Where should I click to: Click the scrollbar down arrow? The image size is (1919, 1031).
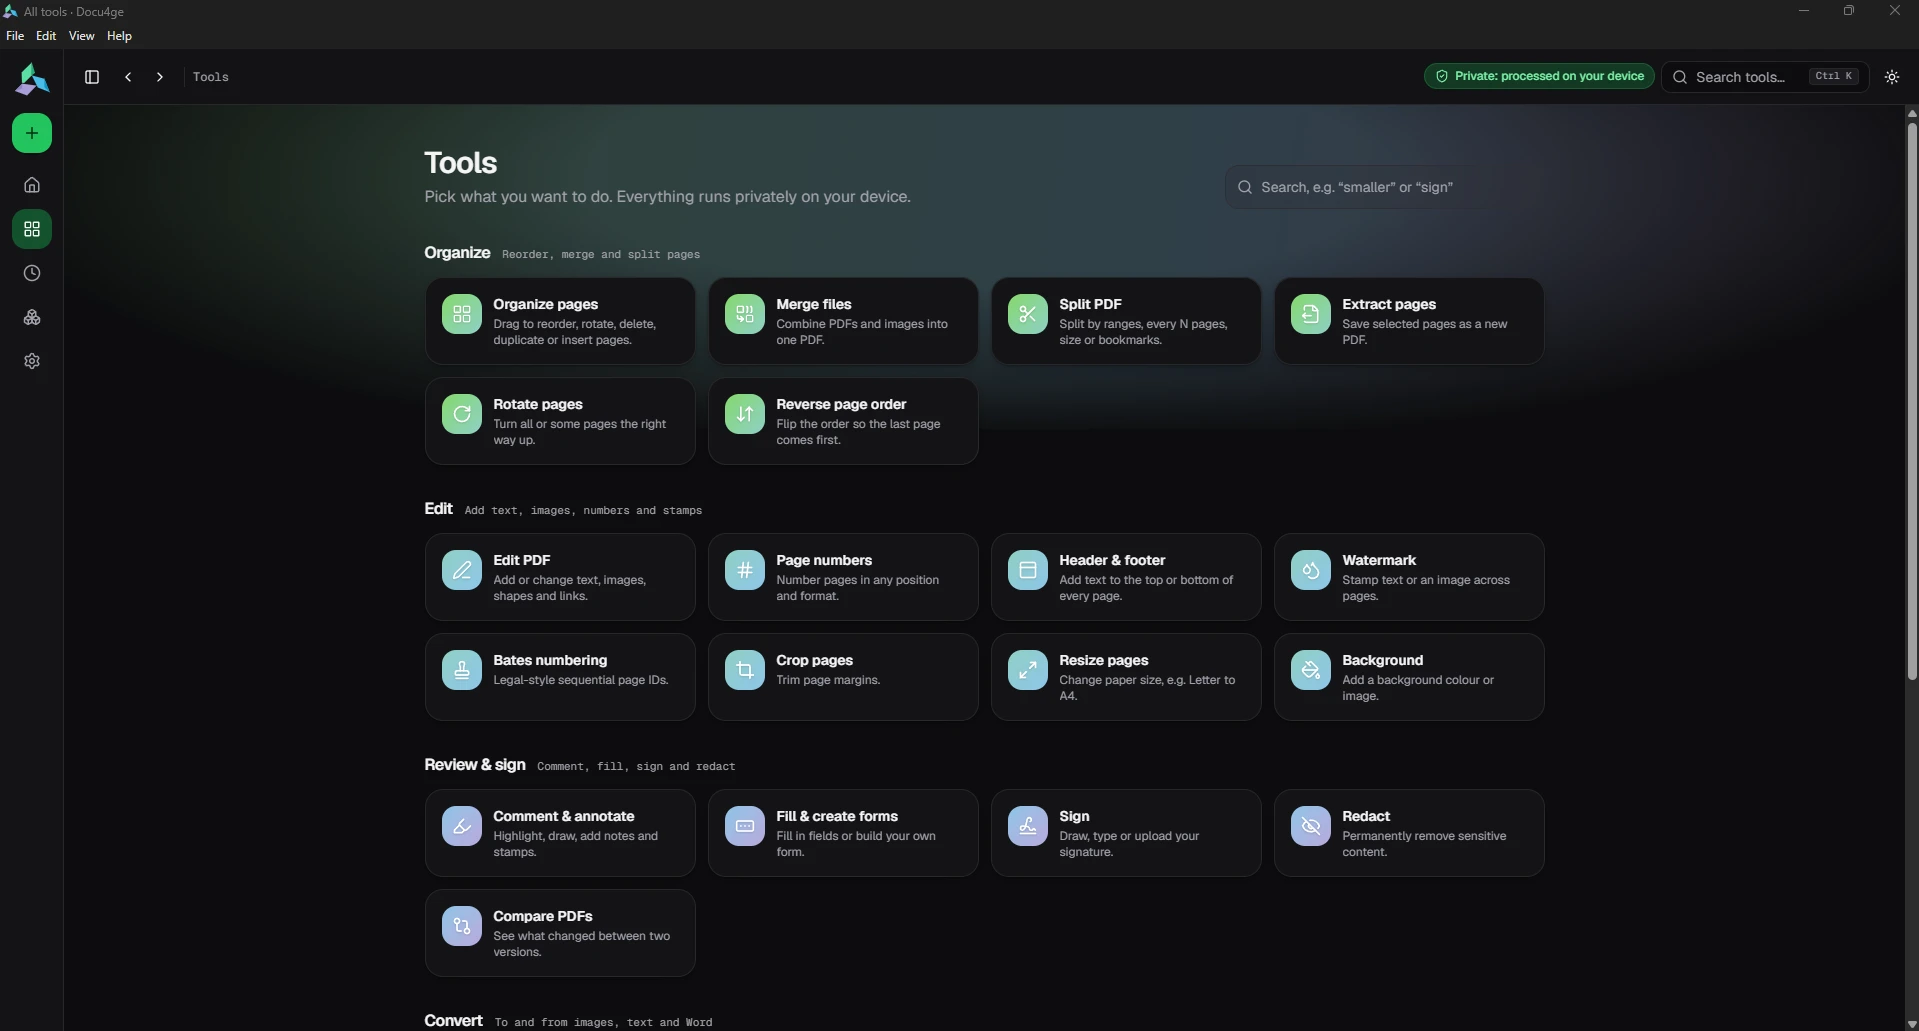click(1912, 1024)
